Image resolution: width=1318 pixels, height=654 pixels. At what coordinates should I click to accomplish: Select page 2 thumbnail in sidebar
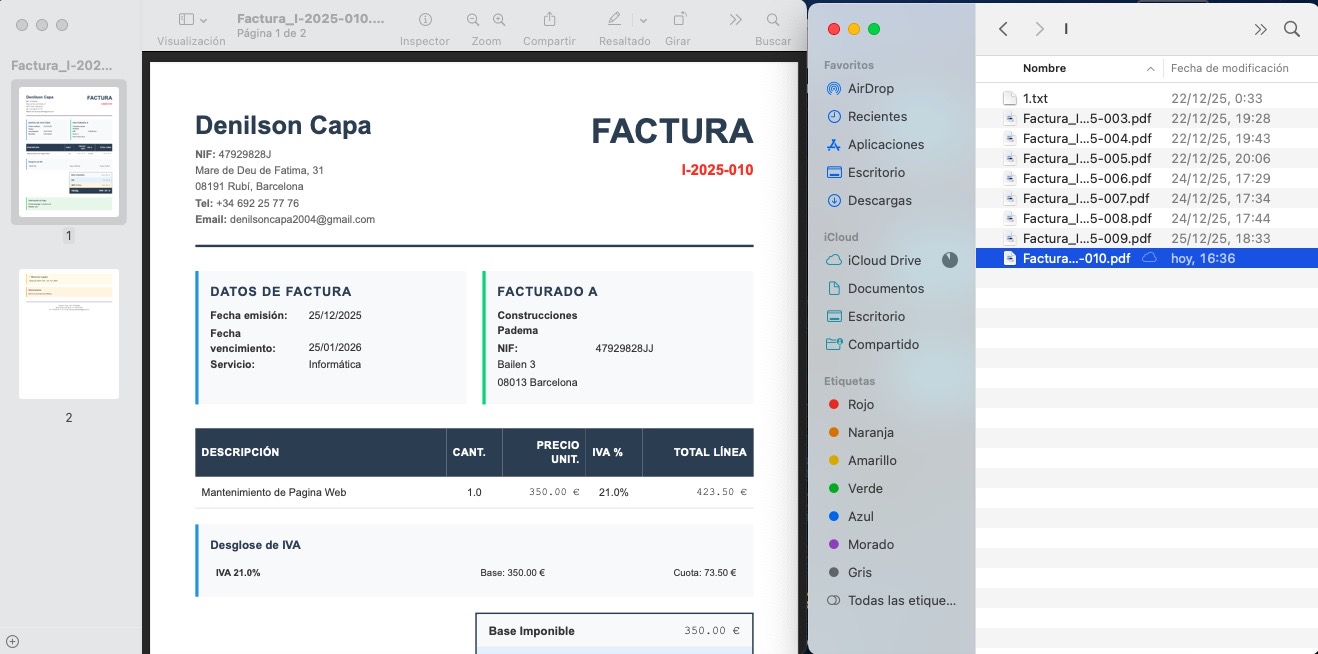point(69,334)
